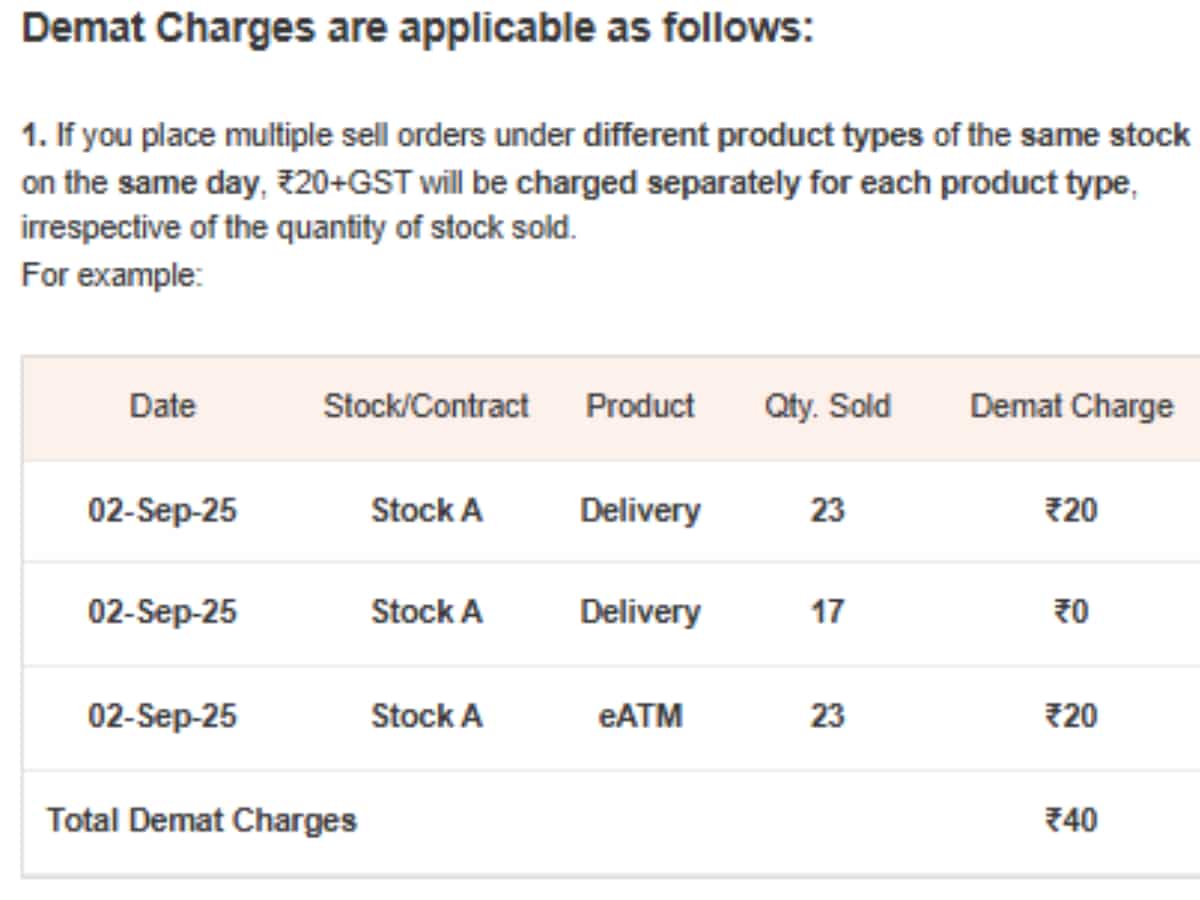
Task: Select the quantity 17 cell
Action: coord(827,611)
